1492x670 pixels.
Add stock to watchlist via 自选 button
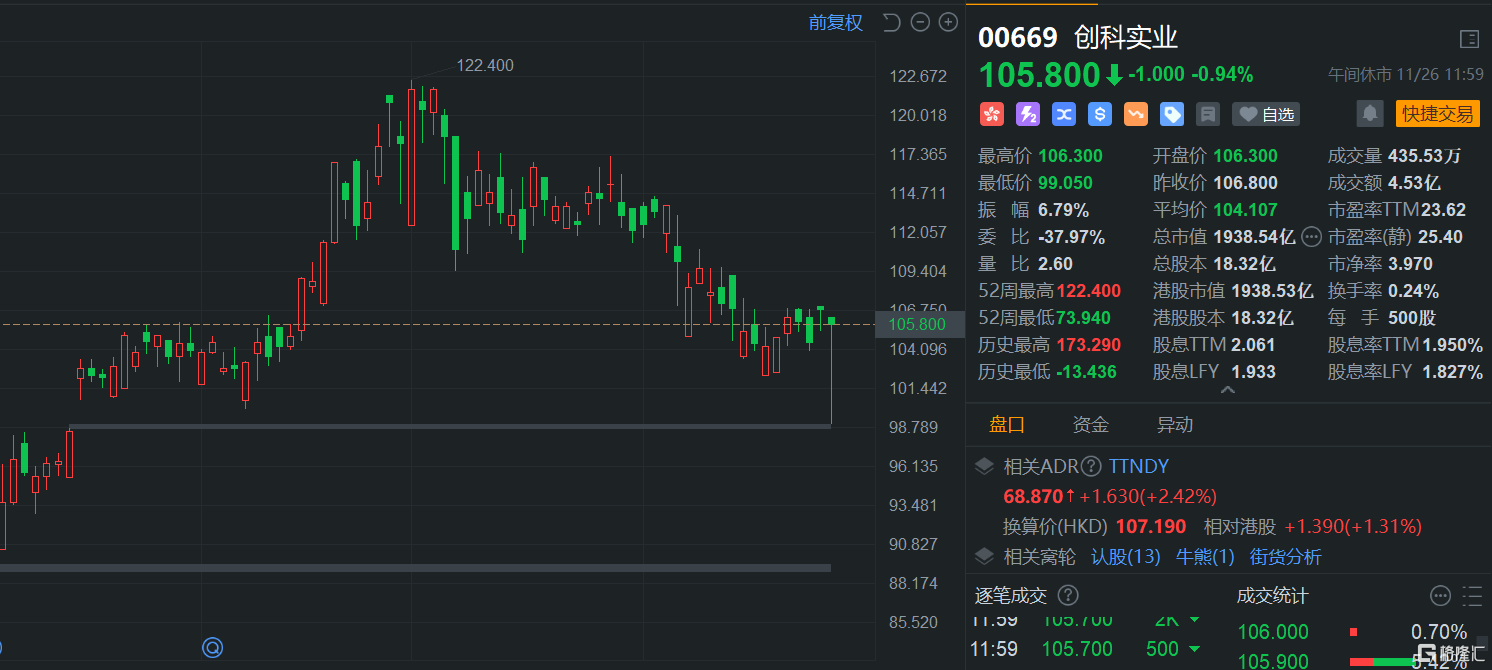(1266, 114)
